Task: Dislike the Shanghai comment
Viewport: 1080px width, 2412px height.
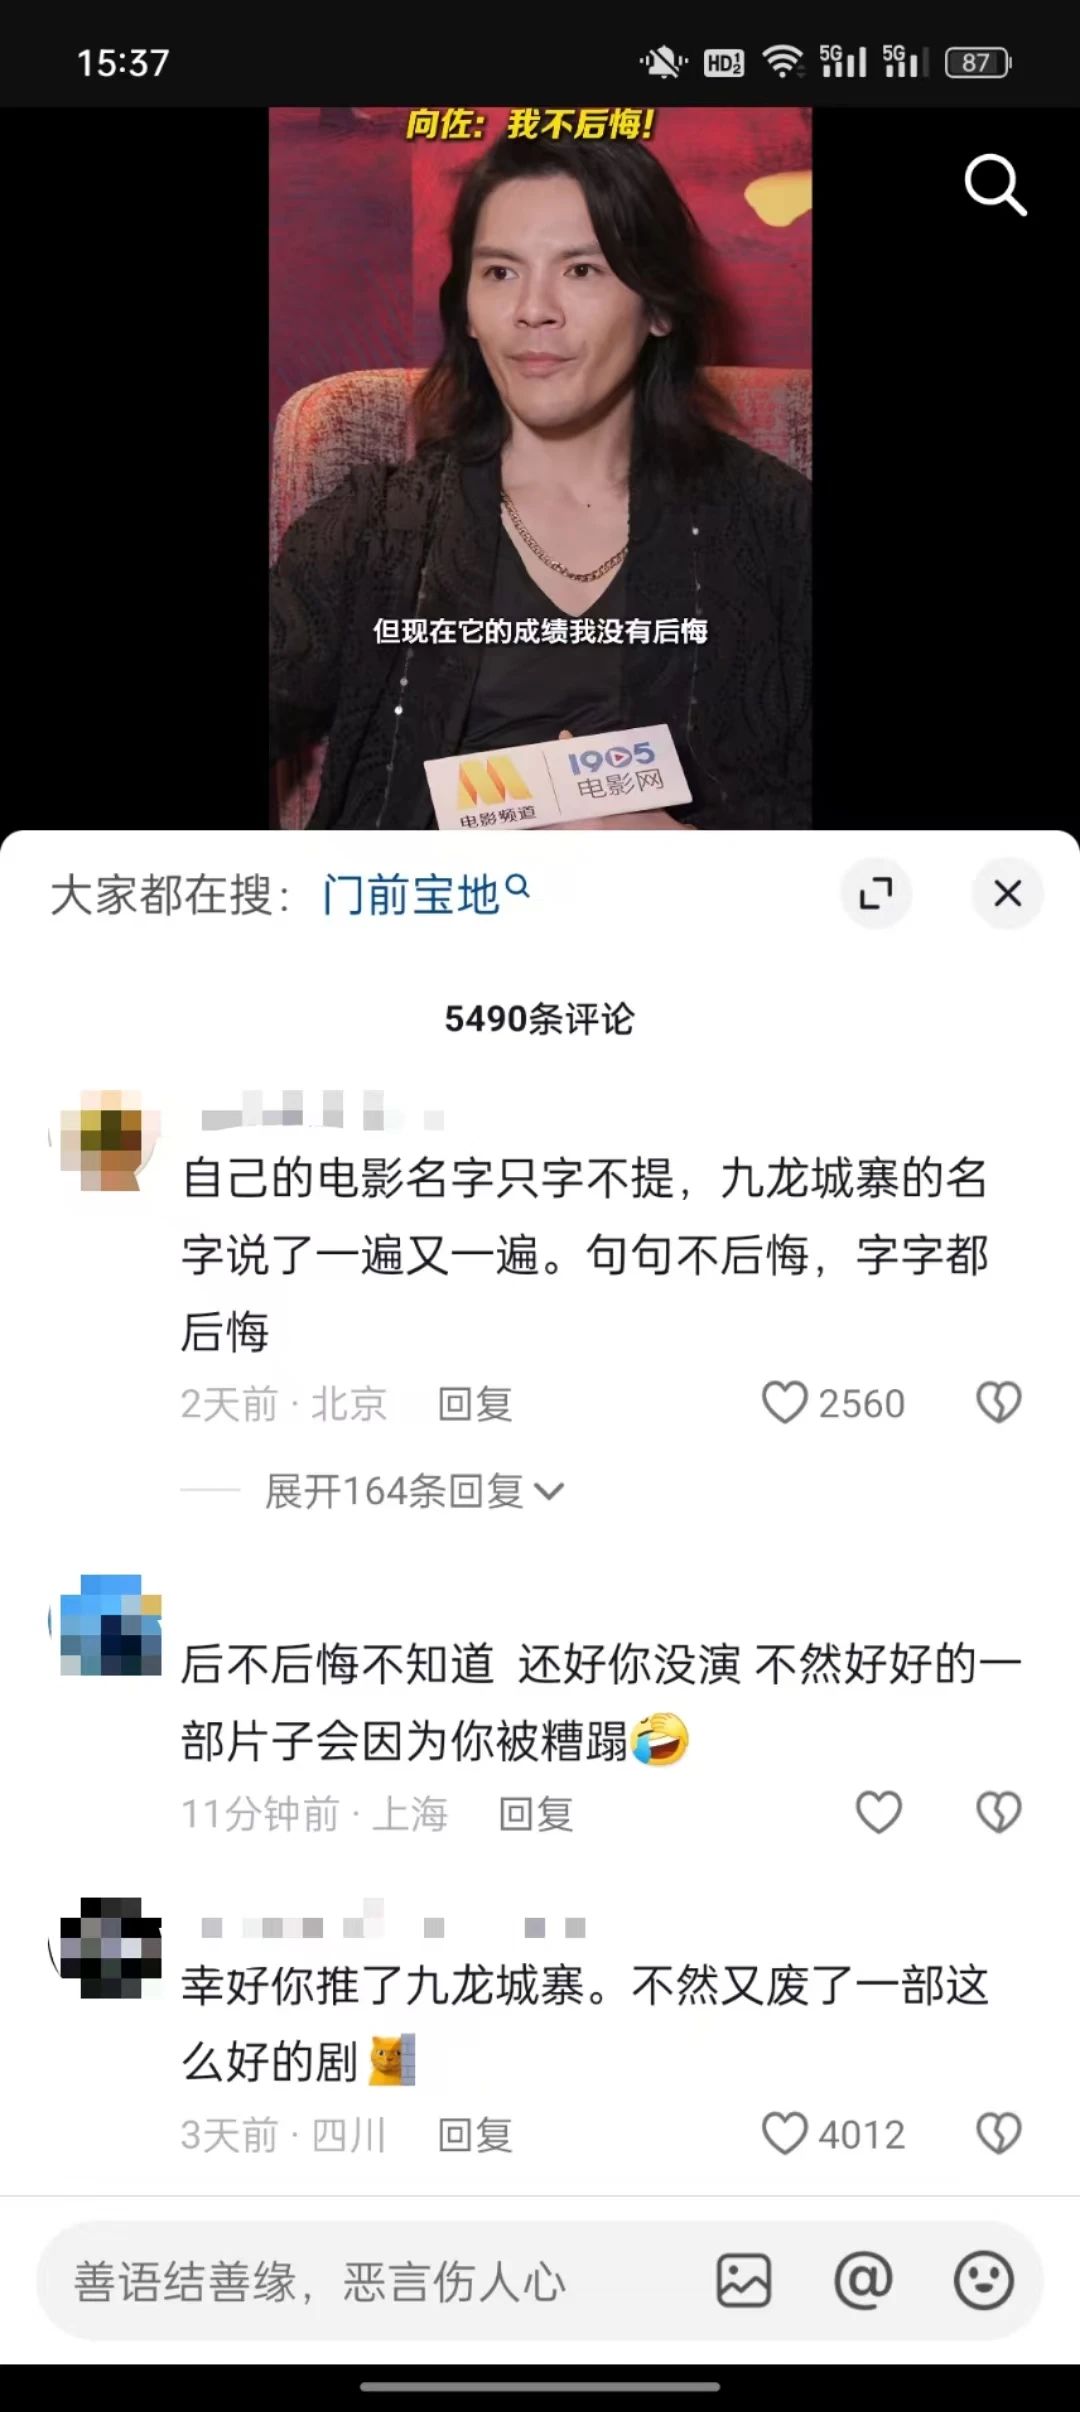Action: pos(998,1812)
